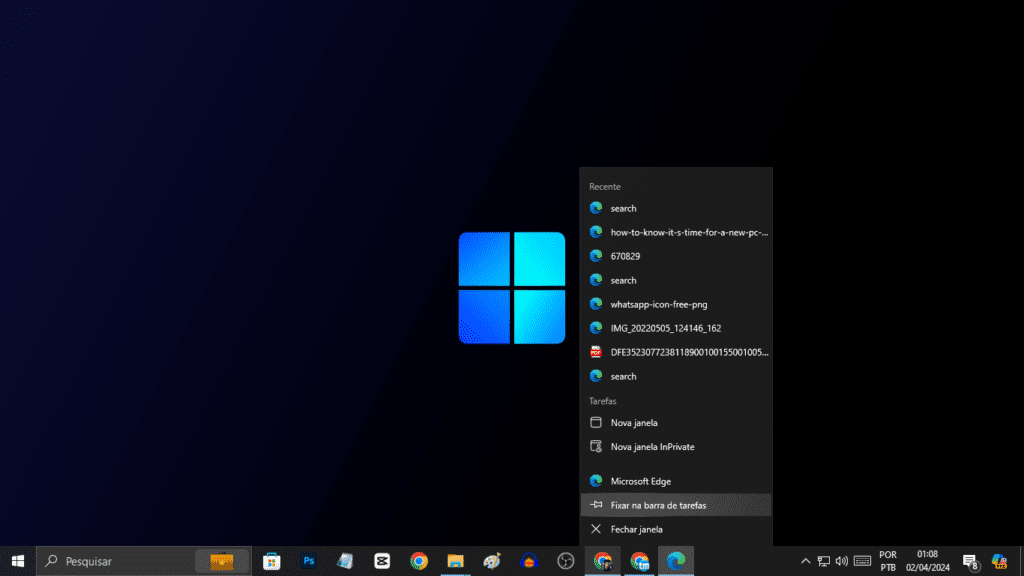Open the touch keyboard from the system tray
Image resolution: width=1024 pixels, height=576 pixels.
[x=864, y=561]
